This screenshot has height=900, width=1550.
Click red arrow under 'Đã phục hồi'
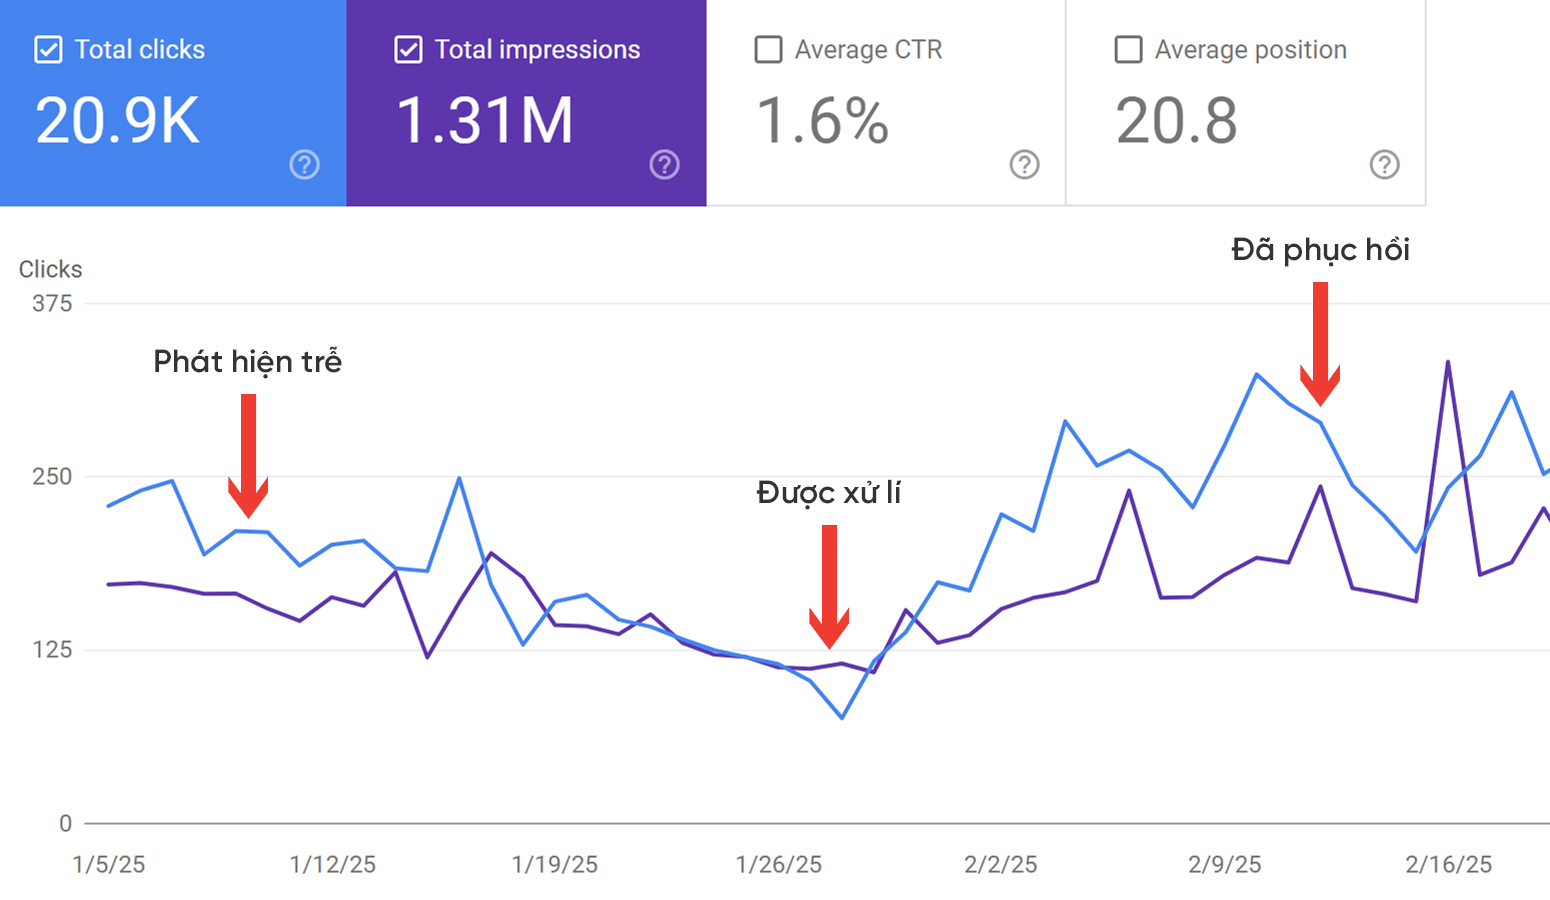tap(1320, 344)
